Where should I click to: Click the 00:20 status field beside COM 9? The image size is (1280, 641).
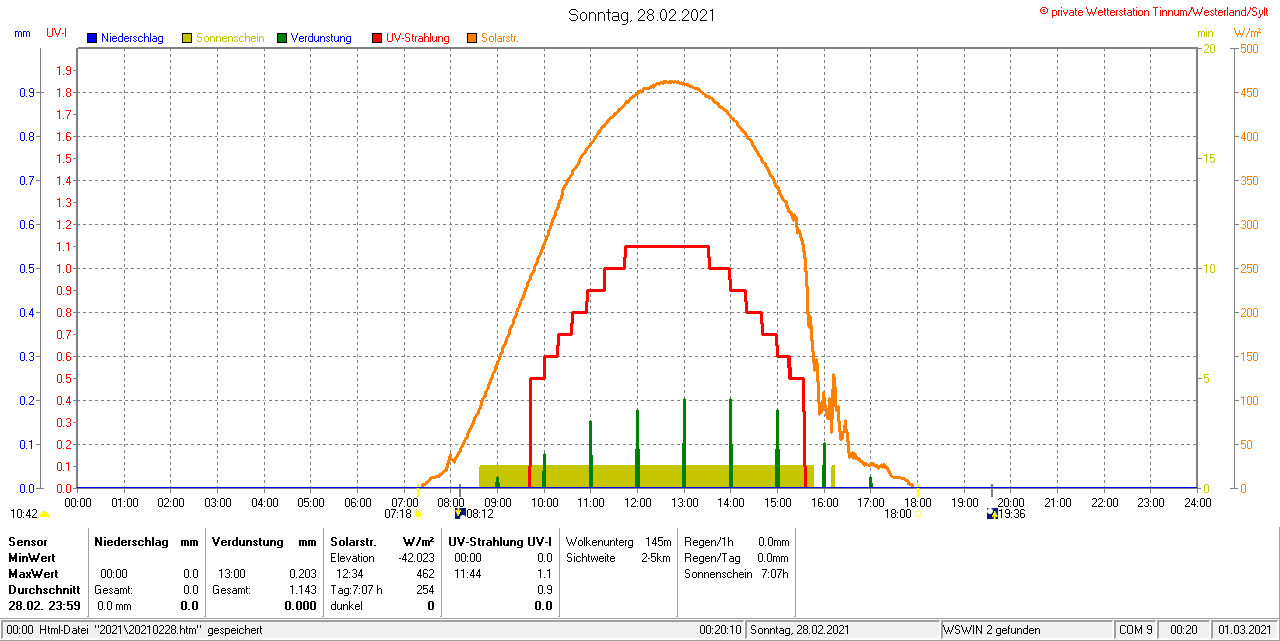[1184, 630]
